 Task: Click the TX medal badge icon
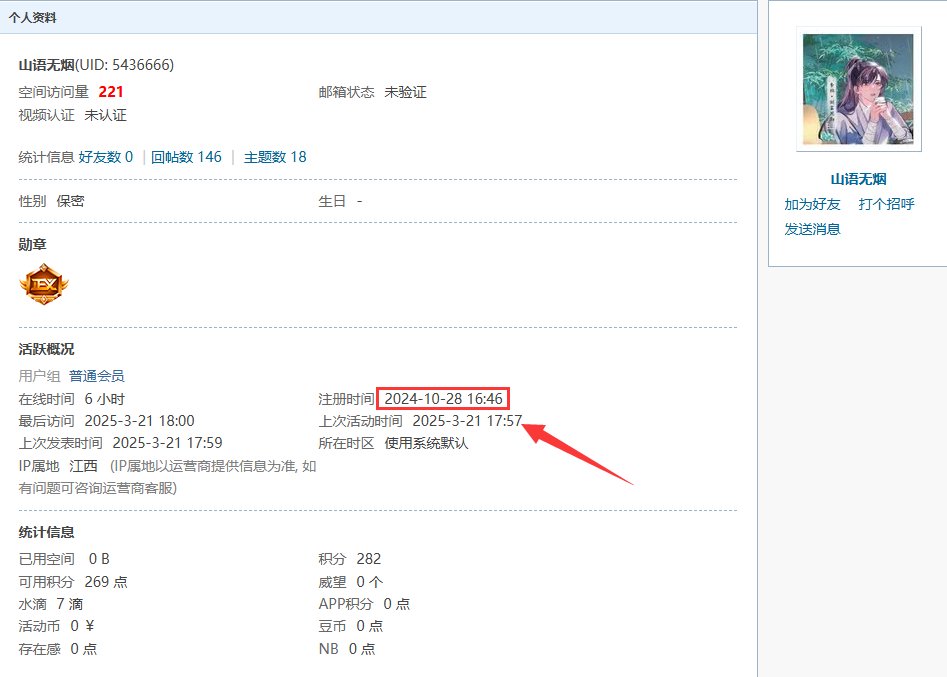tap(44, 285)
